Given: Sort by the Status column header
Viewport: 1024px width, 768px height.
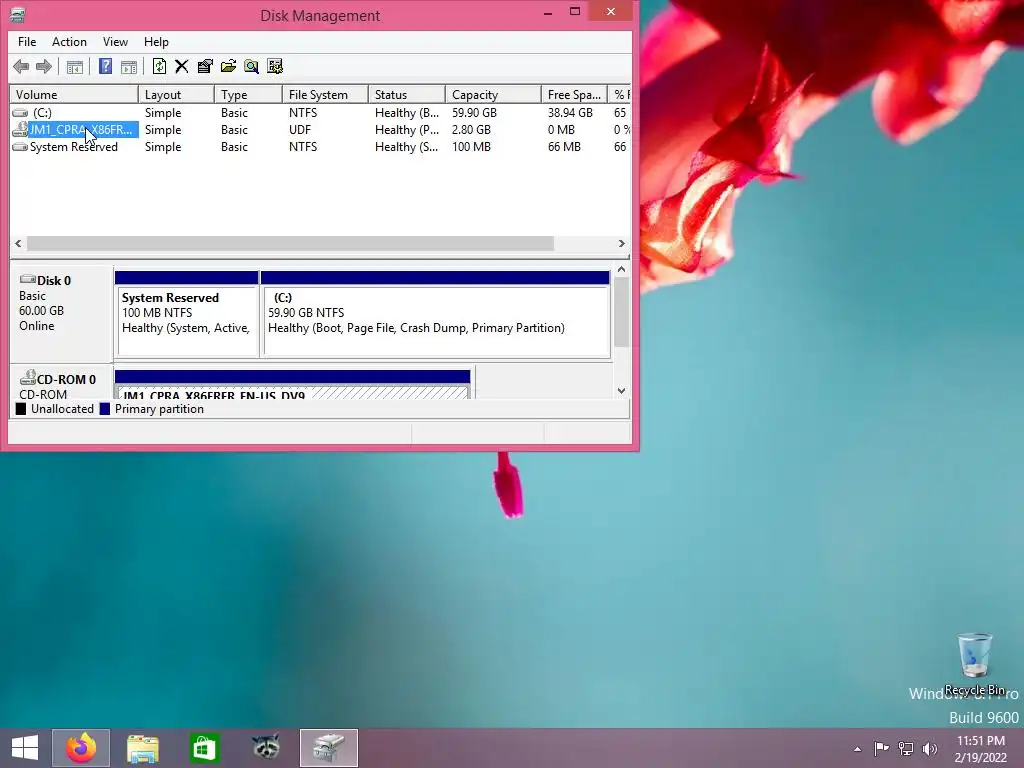Looking at the screenshot, I should point(407,95).
